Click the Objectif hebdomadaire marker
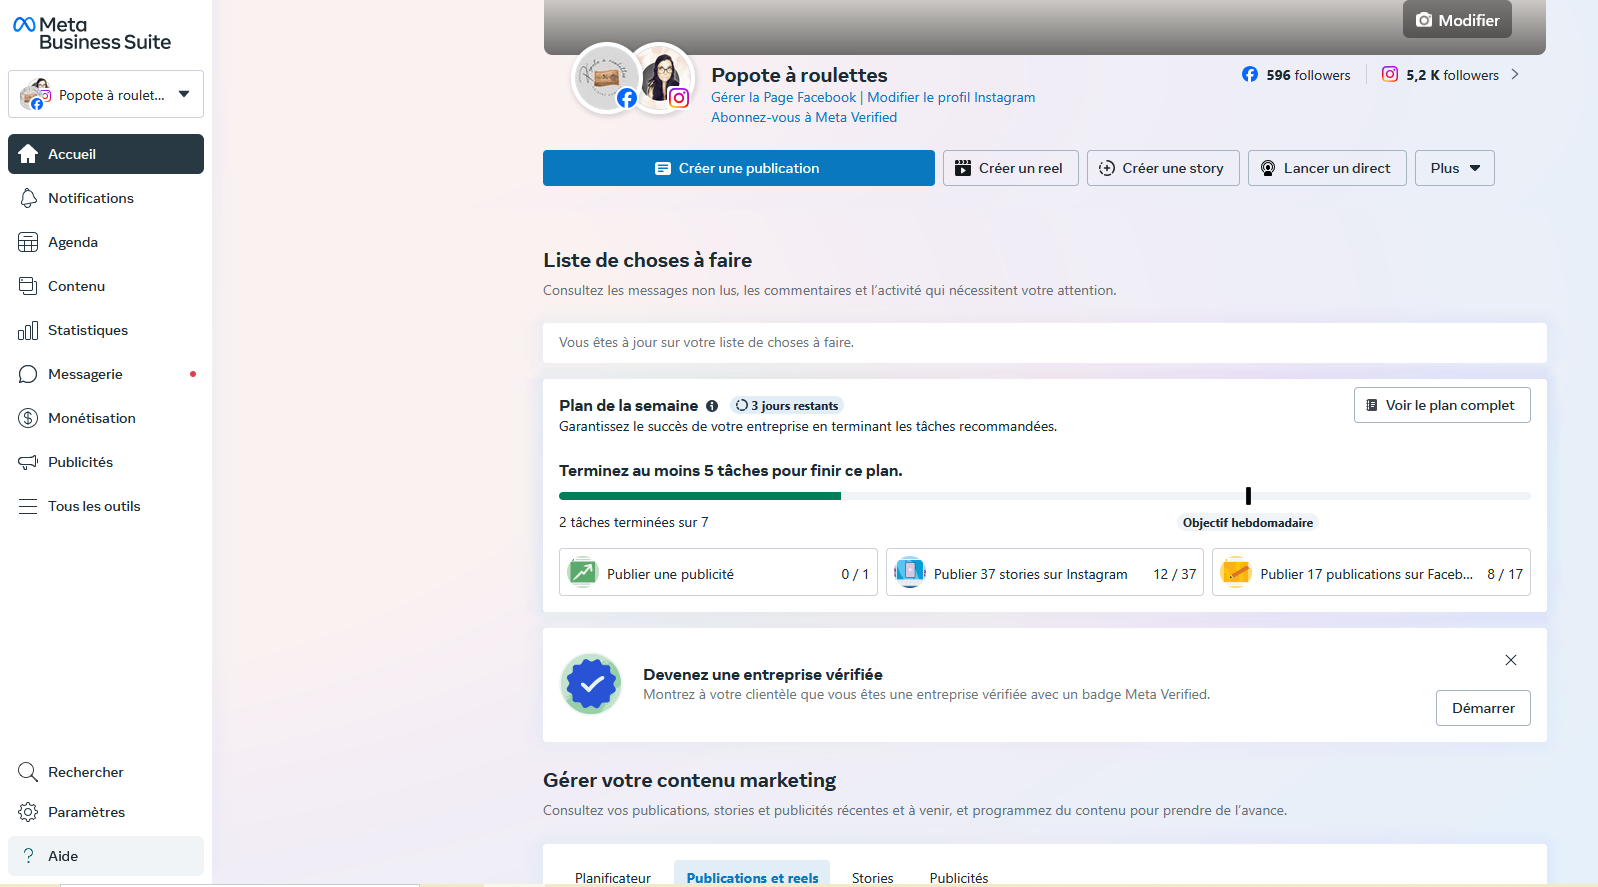Screen dimensions: 1598x887 pos(1248,496)
